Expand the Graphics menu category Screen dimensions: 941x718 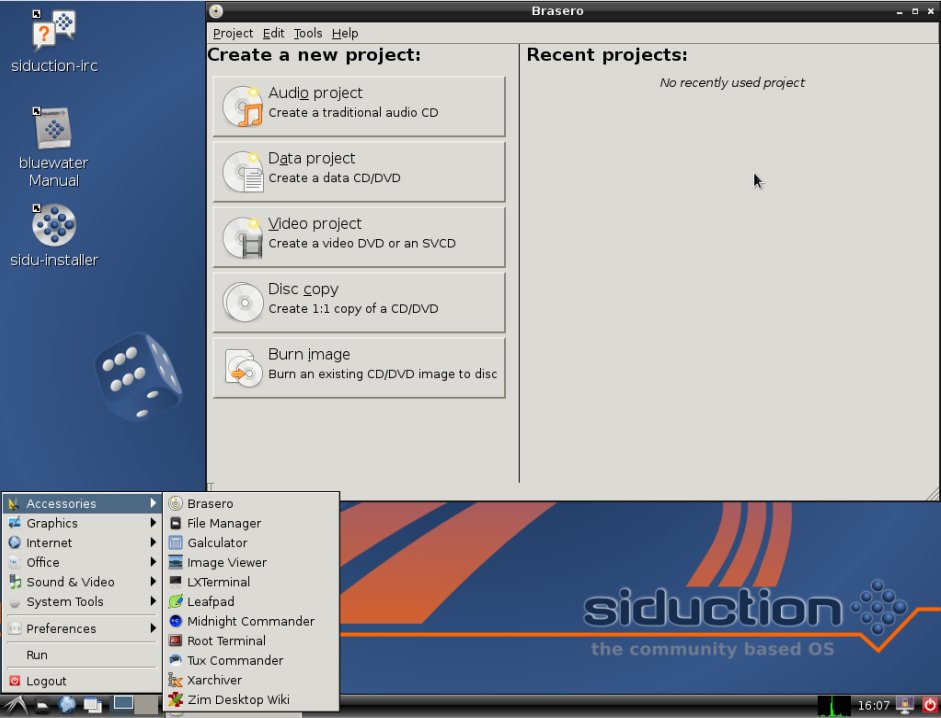pyautogui.click(x=83, y=523)
